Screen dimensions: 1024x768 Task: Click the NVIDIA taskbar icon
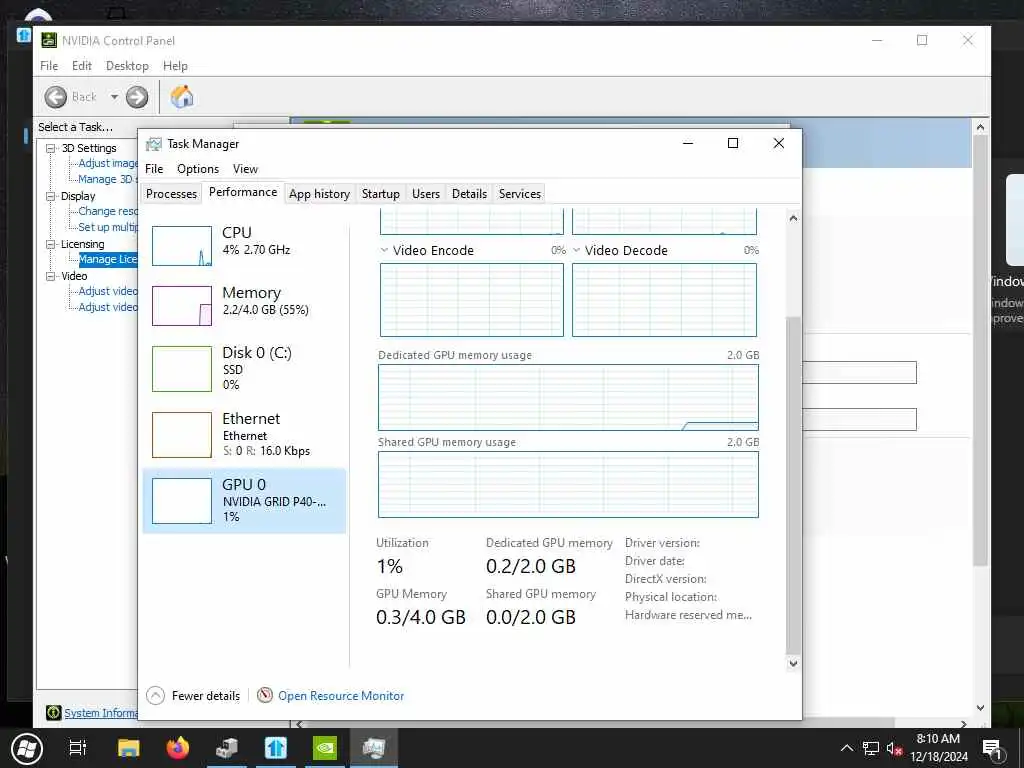tap(325, 748)
